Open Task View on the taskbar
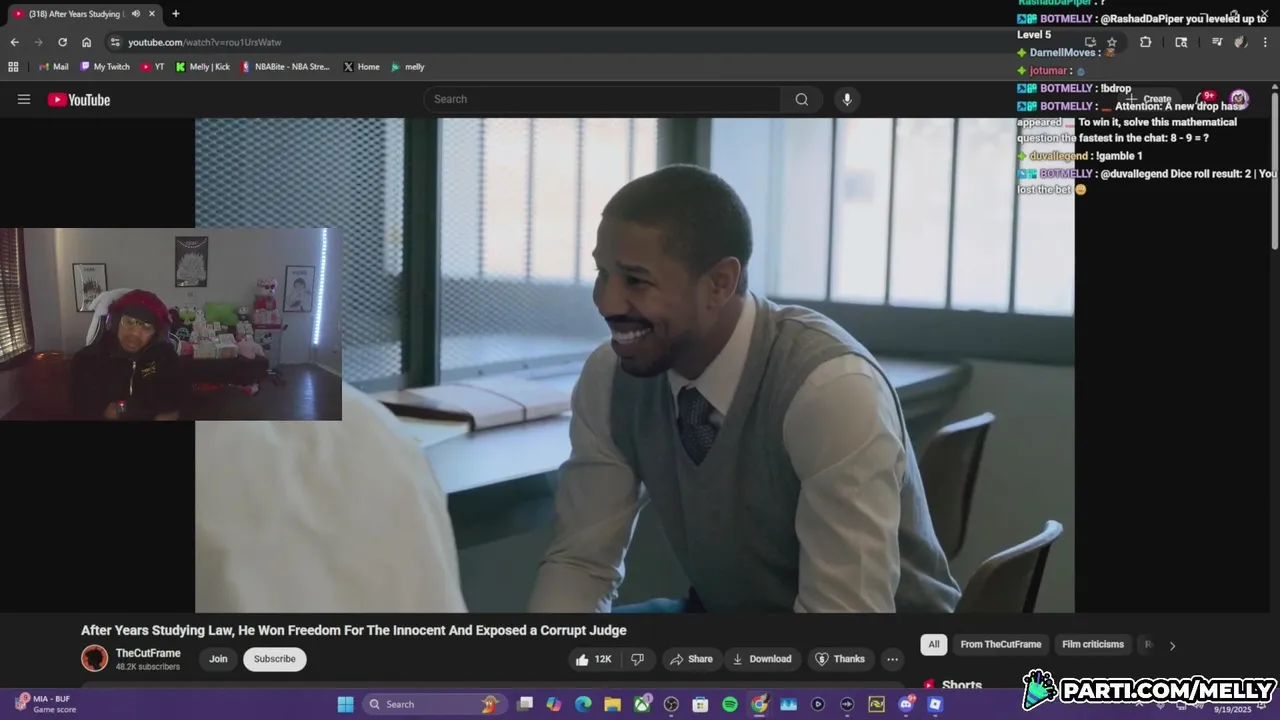Screen dimensions: 1280x720 tap(525, 704)
